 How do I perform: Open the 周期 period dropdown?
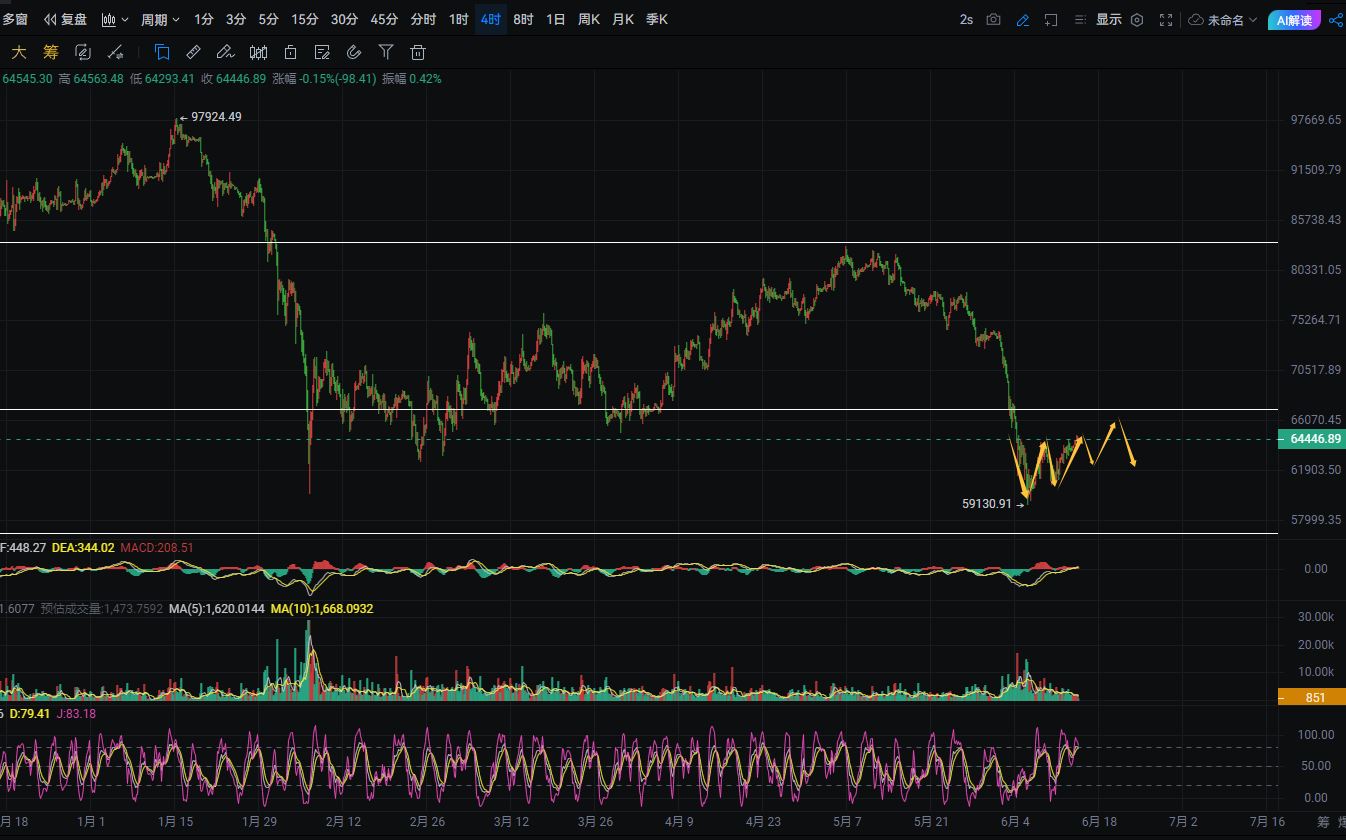(x=160, y=19)
